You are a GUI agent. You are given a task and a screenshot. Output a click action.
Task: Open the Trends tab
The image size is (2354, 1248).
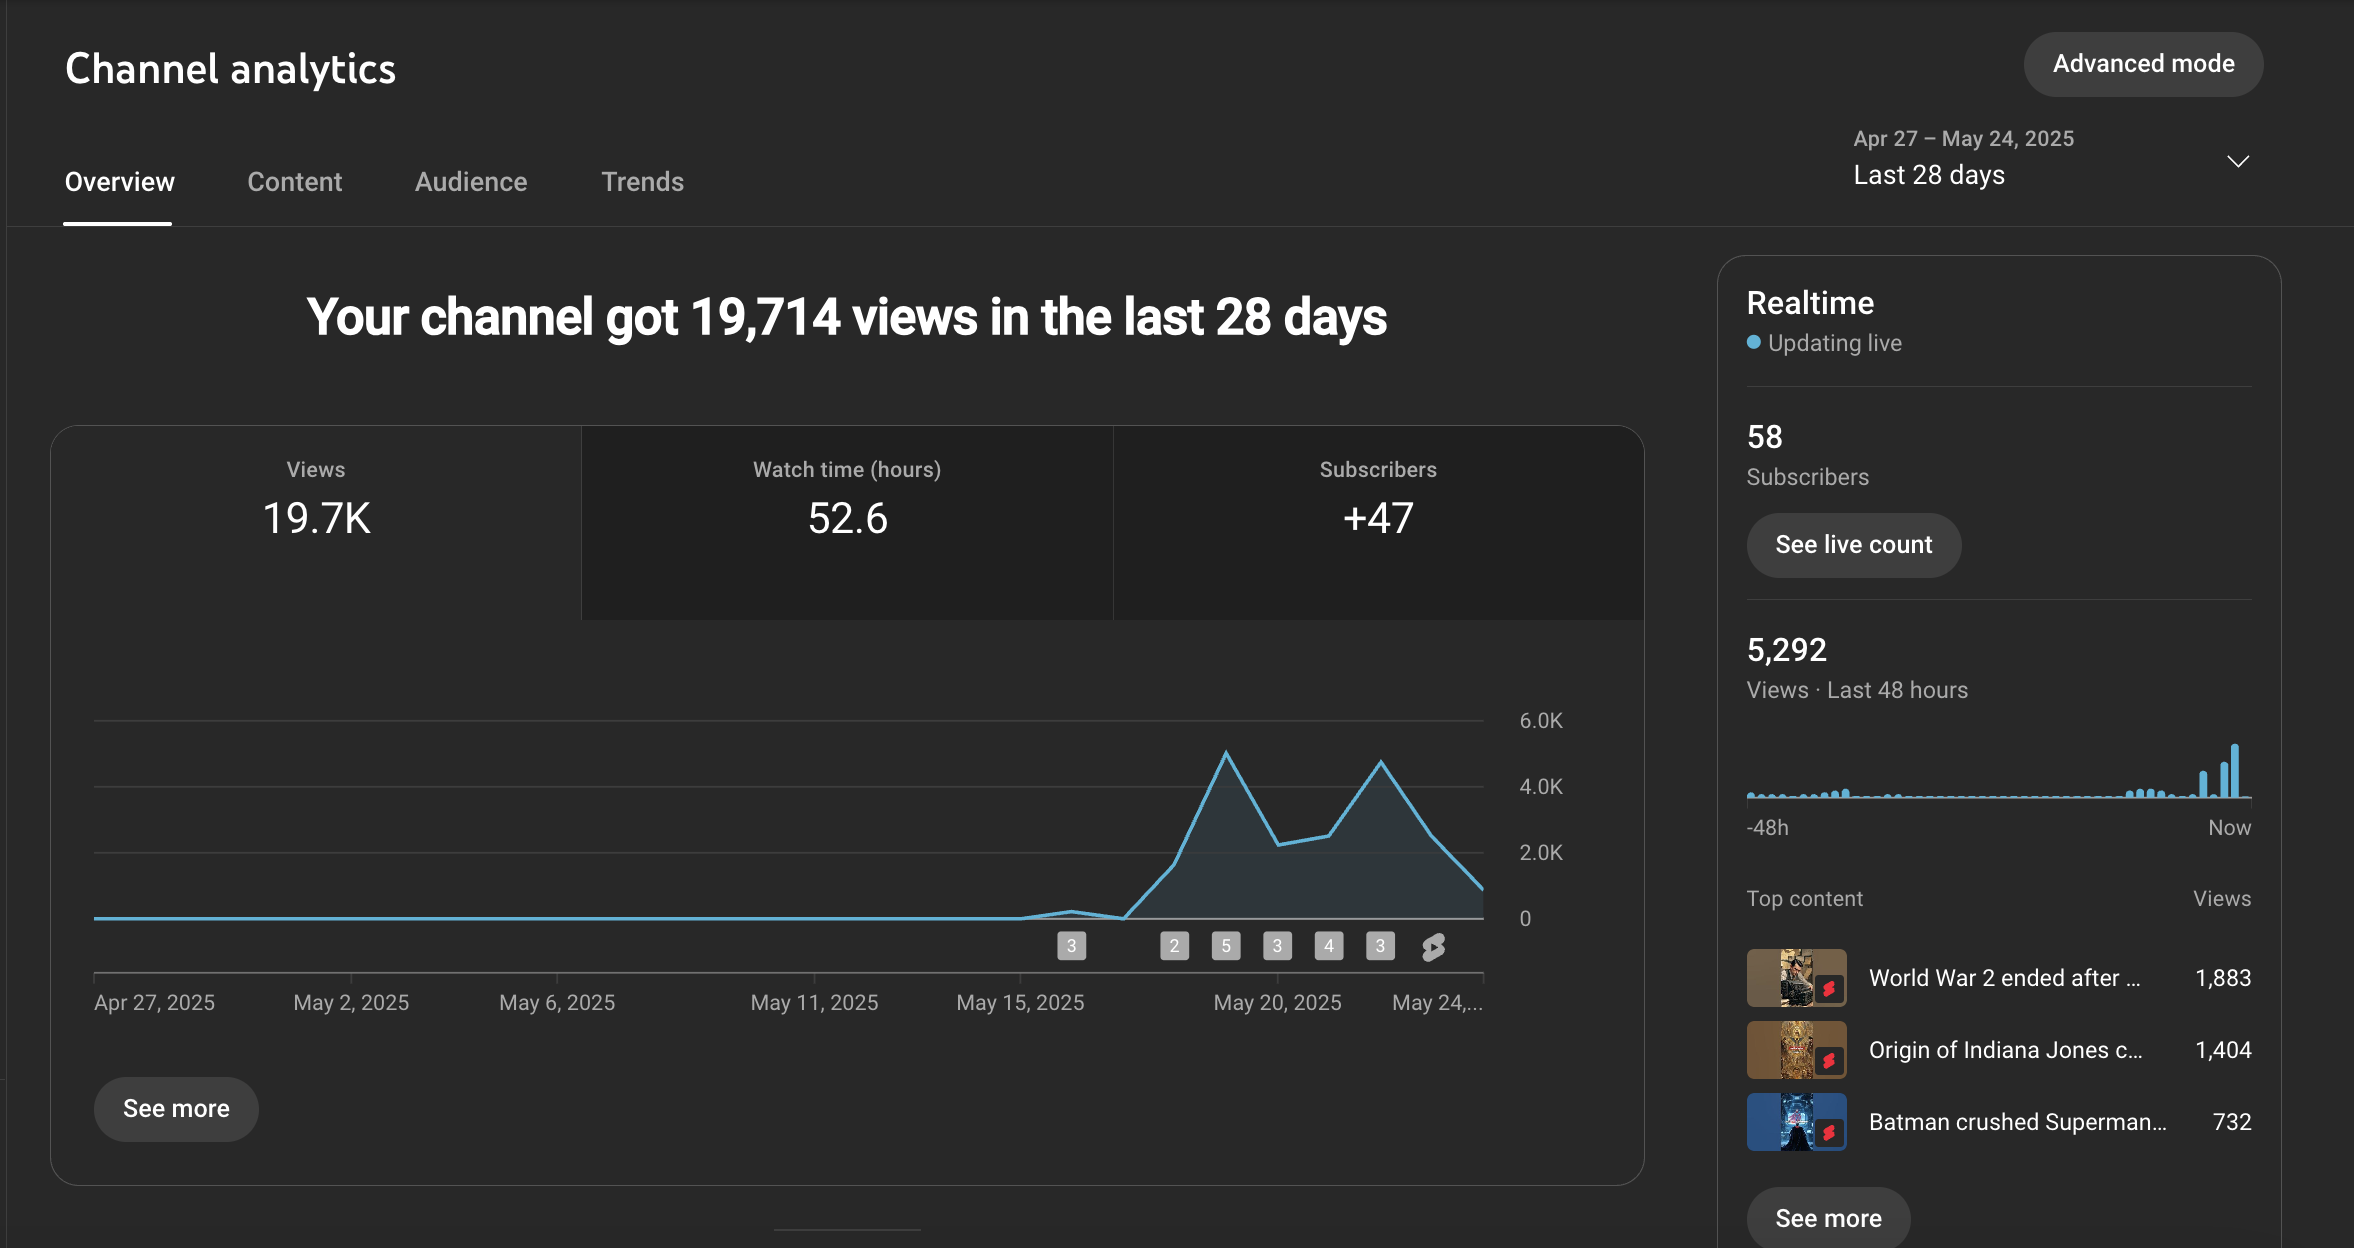[x=642, y=182]
